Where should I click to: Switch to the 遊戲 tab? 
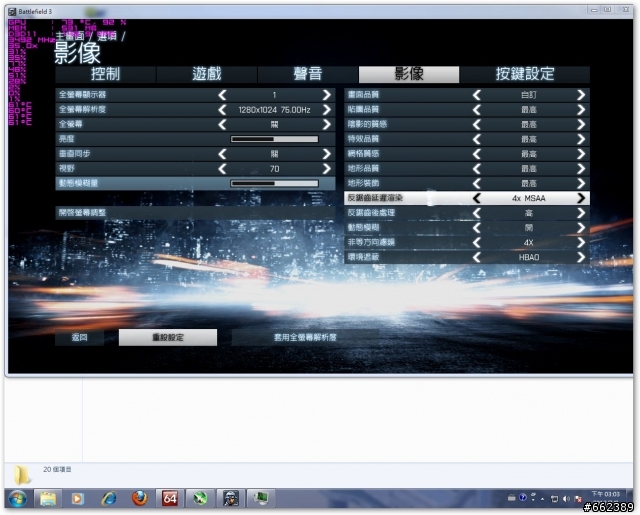pyautogui.click(x=207, y=74)
